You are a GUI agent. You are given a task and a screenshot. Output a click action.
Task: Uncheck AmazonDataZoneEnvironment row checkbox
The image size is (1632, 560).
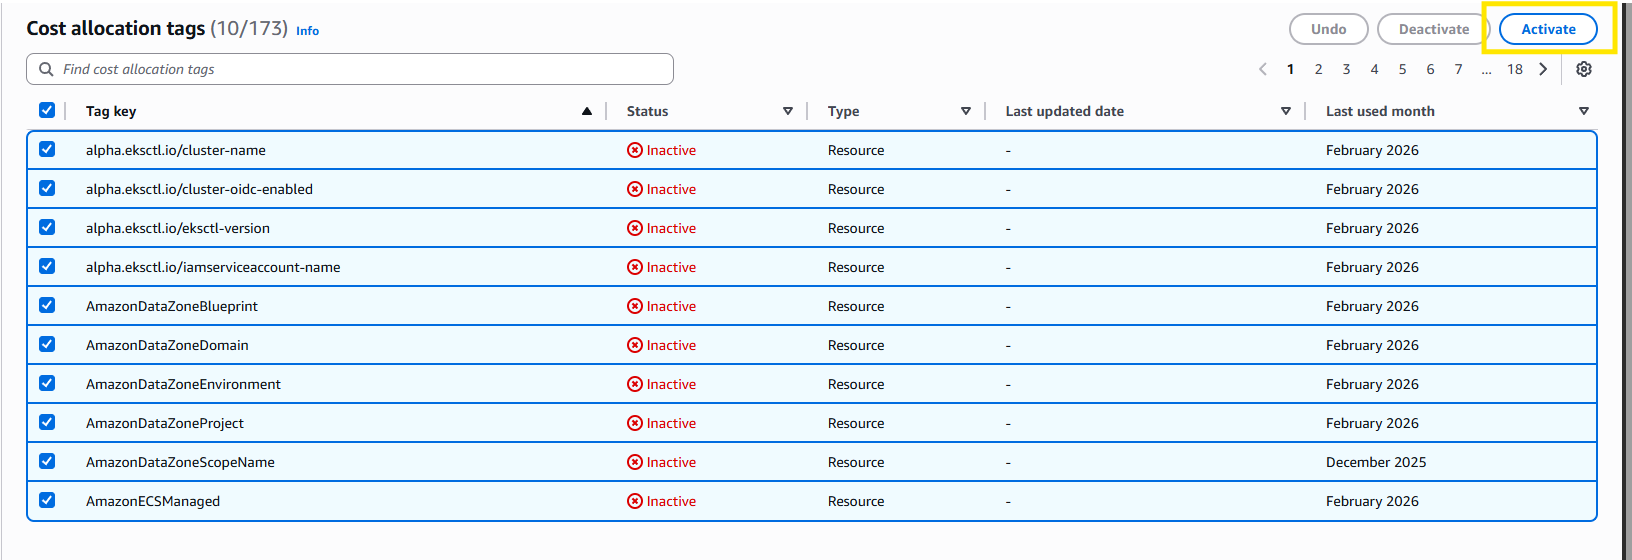(47, 383)
